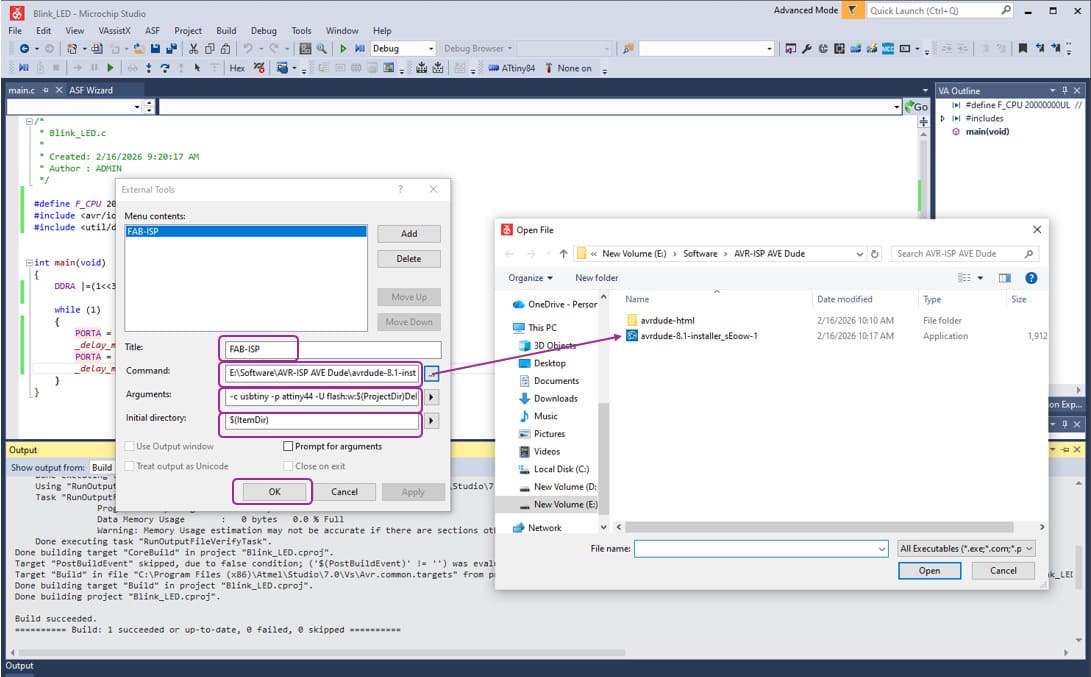Select FAB-ISP in Menu contents list
This screenshot has width=1091, height=677.
[246, 232]
